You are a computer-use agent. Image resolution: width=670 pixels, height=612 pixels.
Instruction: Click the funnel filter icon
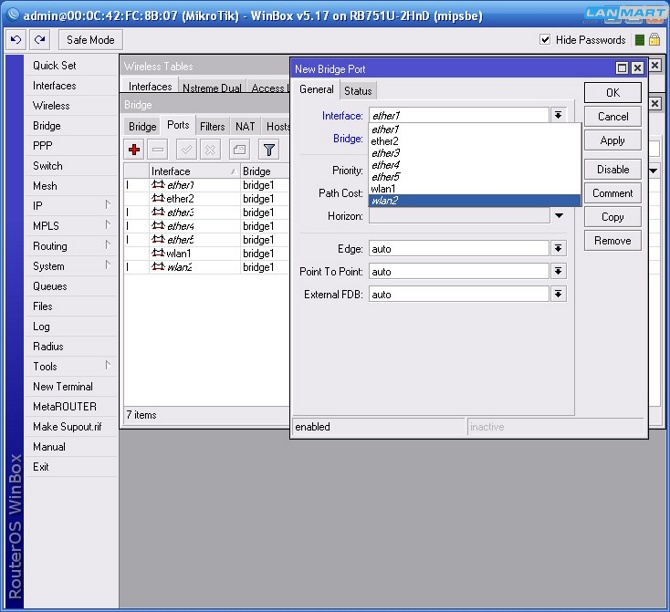(269, 150)
